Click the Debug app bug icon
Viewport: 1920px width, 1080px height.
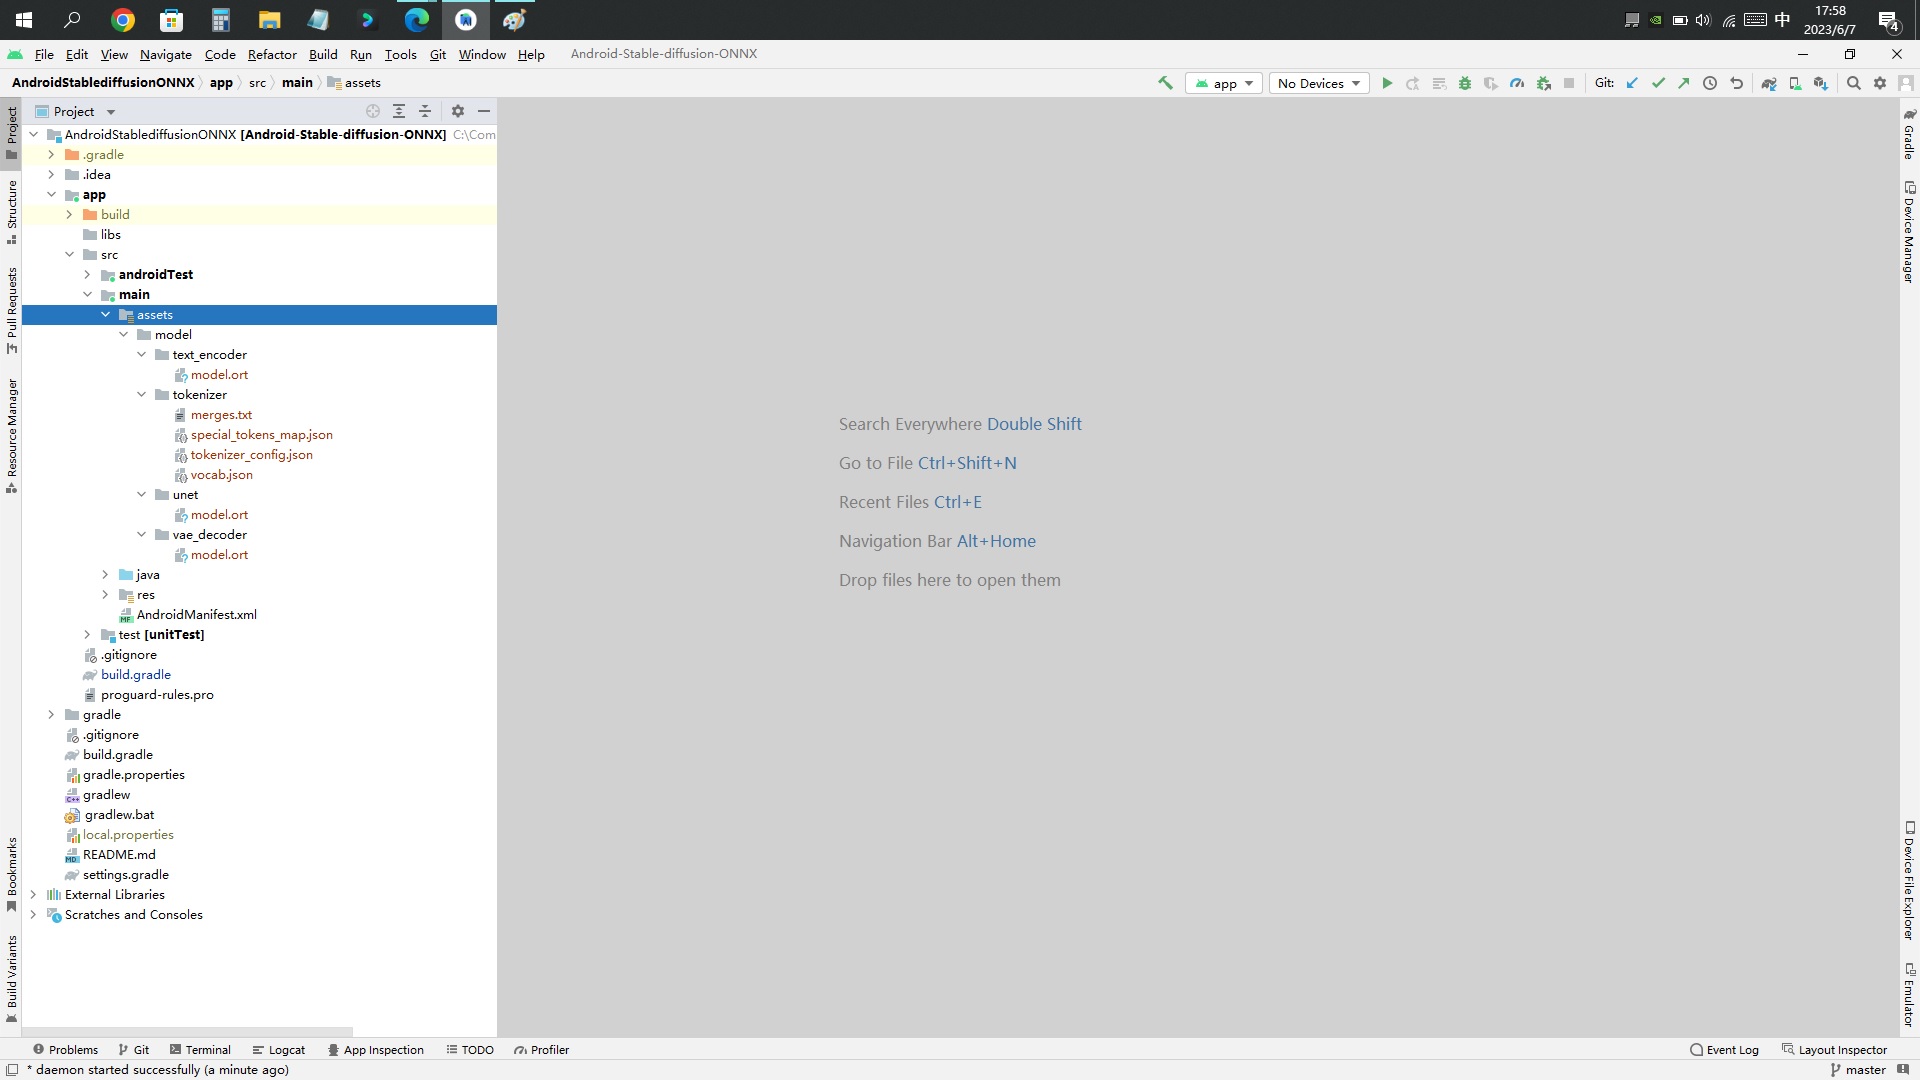point(1465,83)
